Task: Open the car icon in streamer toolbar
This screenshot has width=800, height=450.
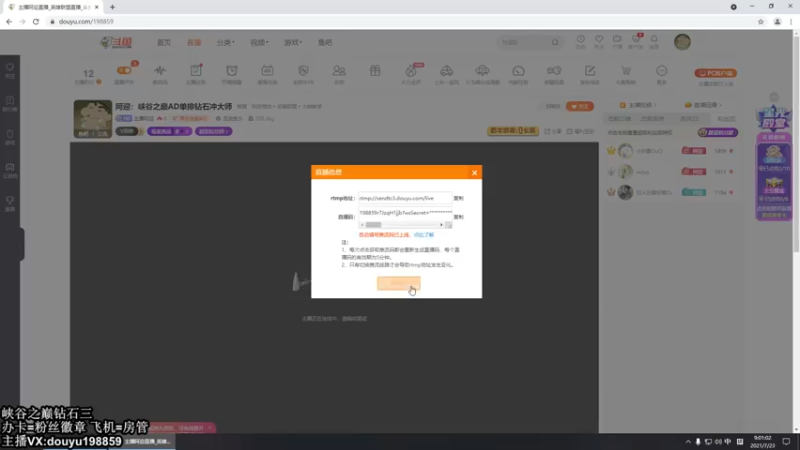Action: pyautogui.click(x=446, y=71)
